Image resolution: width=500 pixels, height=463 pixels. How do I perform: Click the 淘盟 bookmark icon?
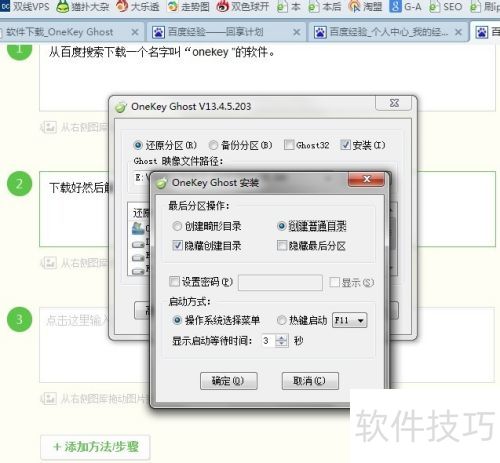tap(354, 6)
